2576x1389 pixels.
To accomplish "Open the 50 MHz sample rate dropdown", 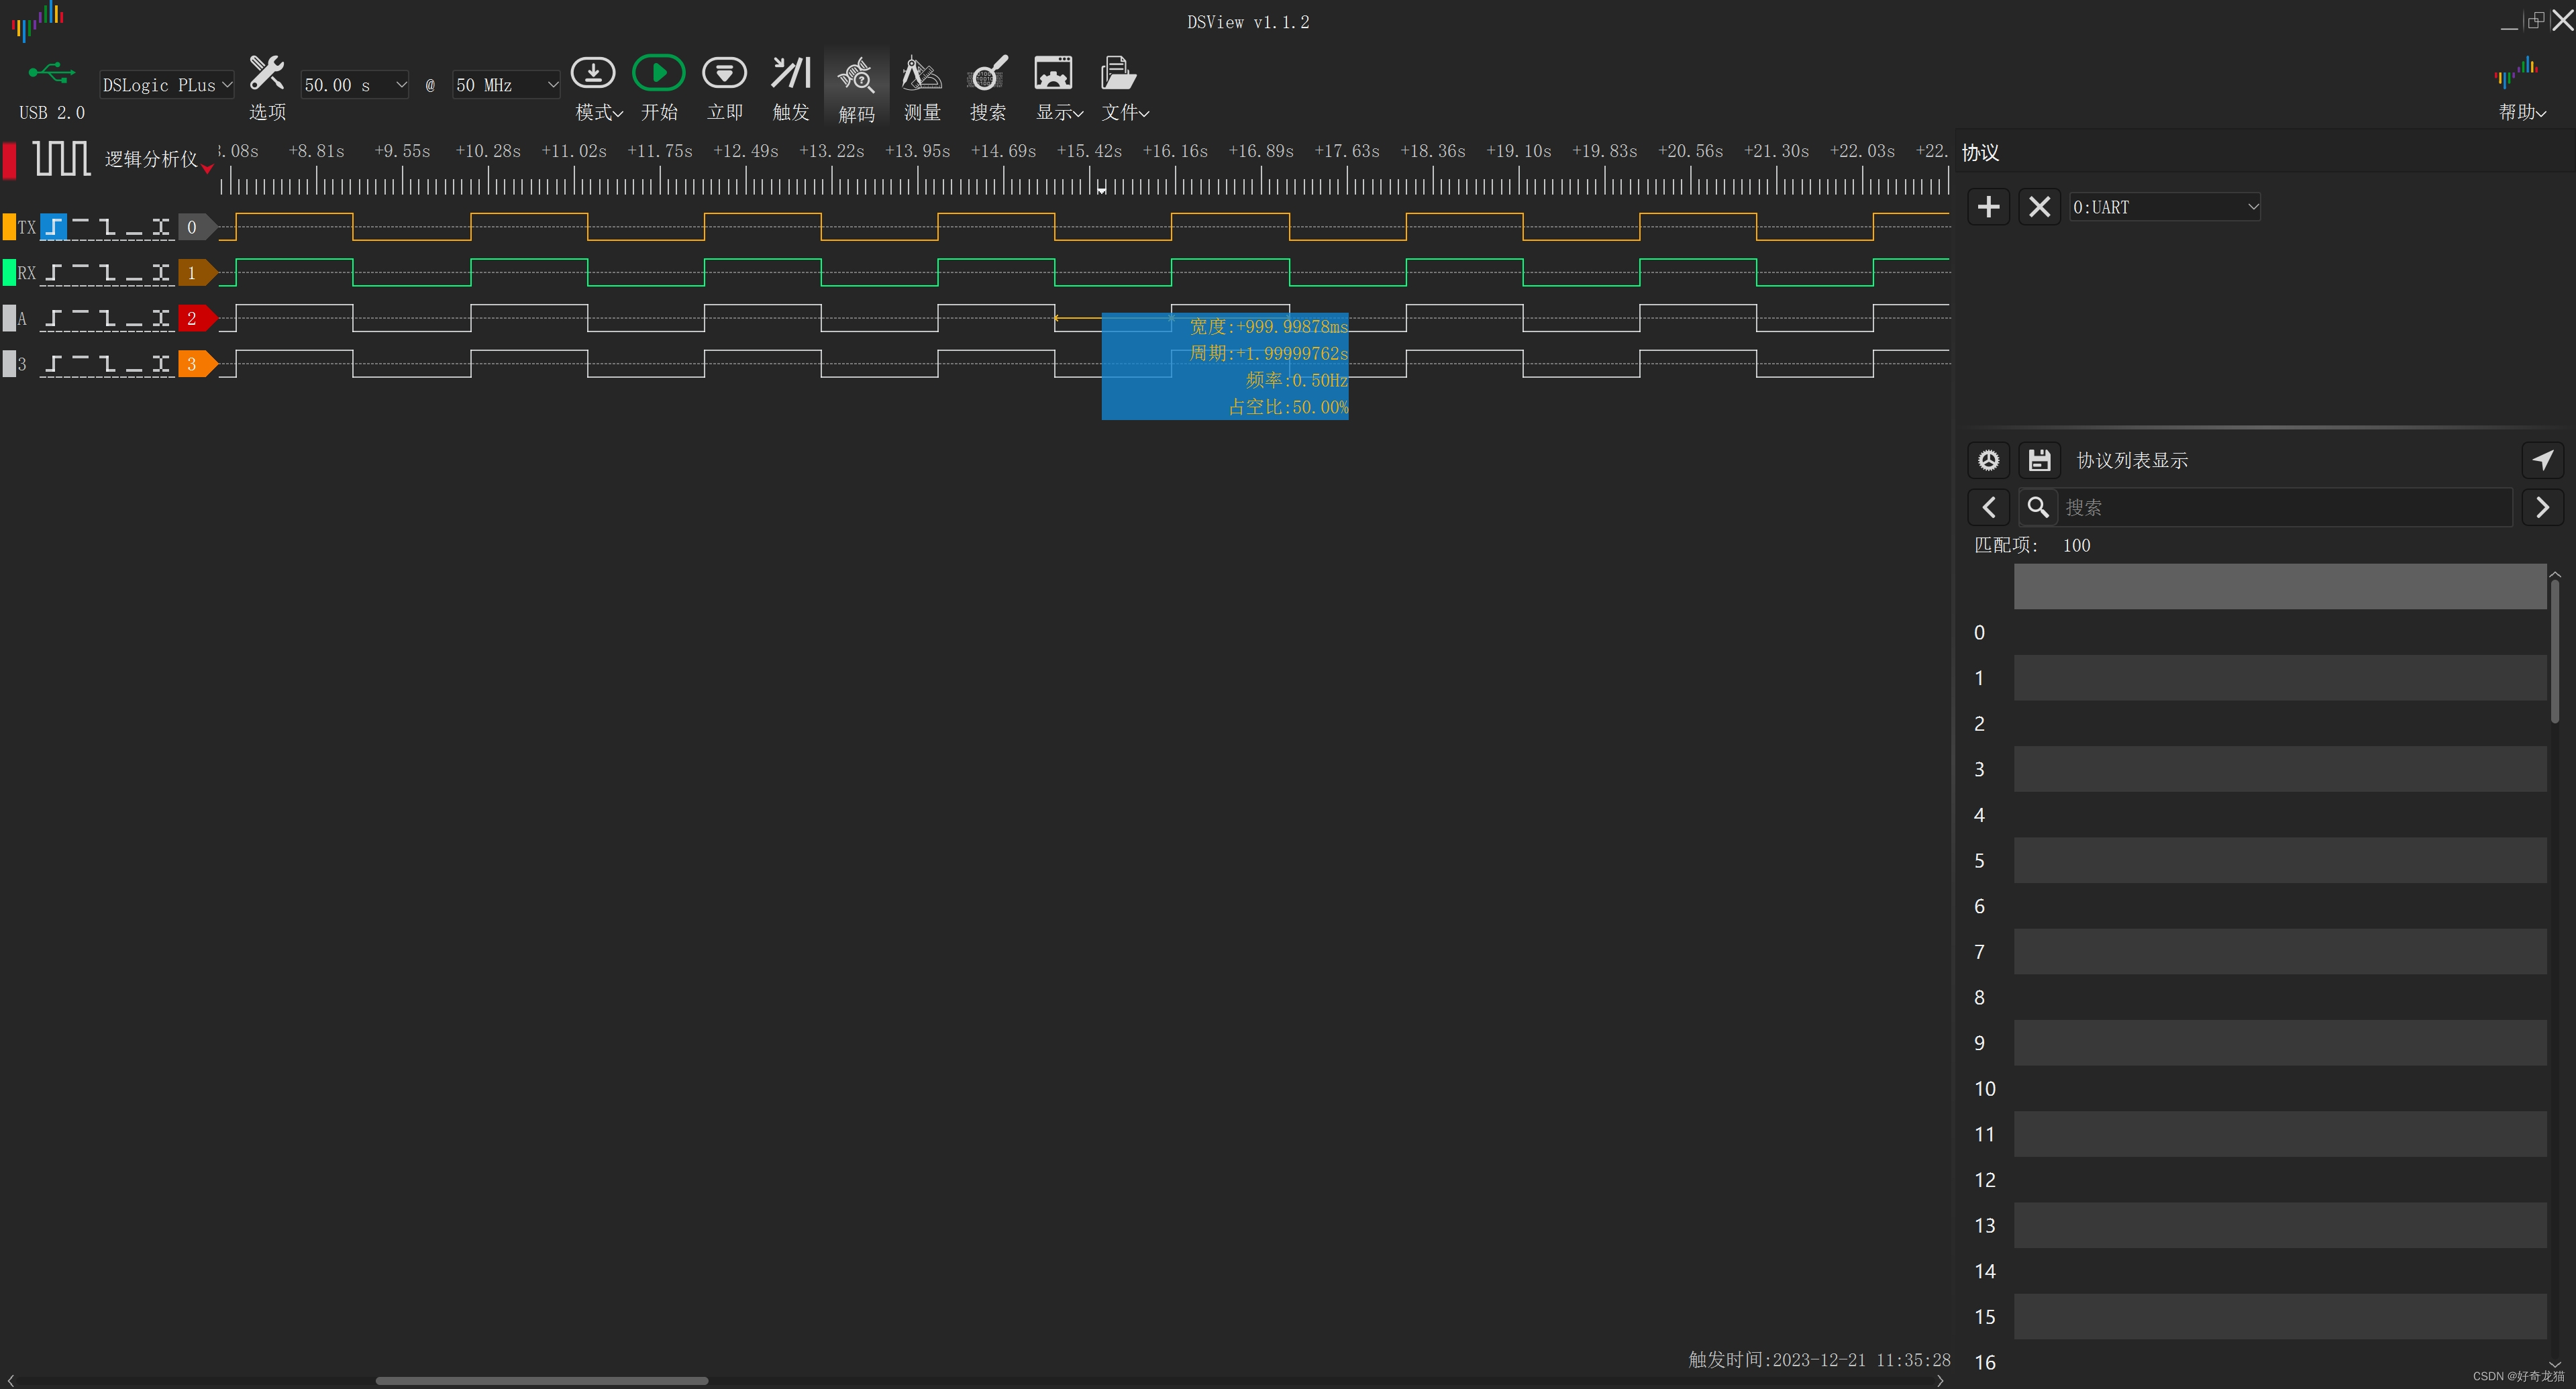I will coord(506,85).
